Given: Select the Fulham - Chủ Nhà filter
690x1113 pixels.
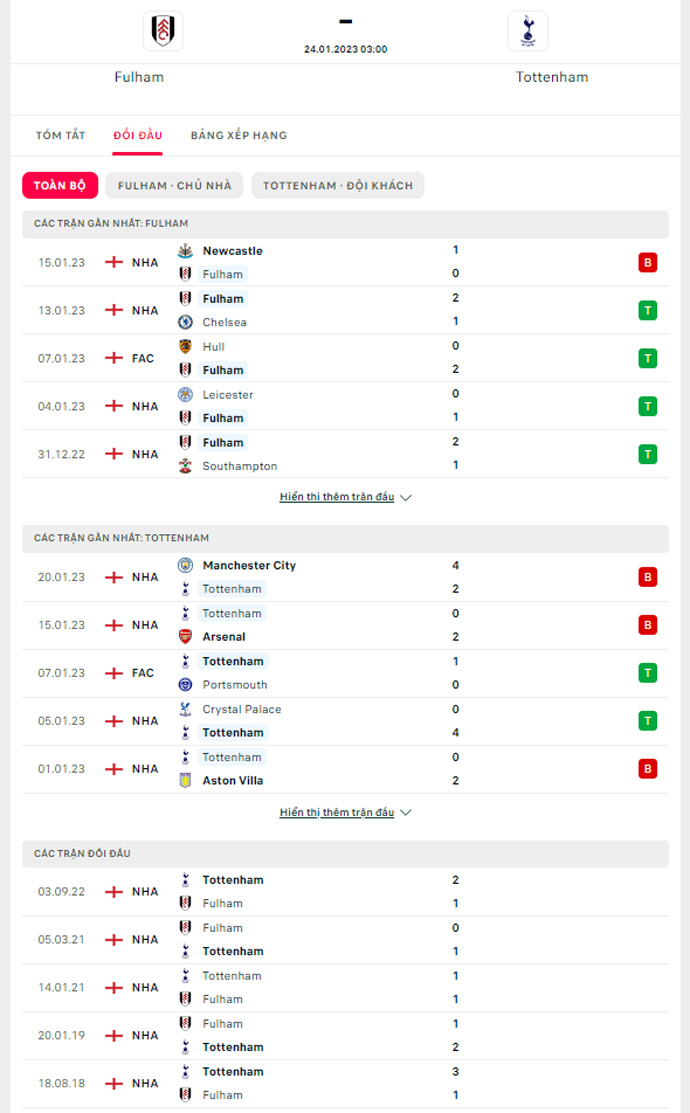Looking at the screenshot, I should click(x=174, y=185).
